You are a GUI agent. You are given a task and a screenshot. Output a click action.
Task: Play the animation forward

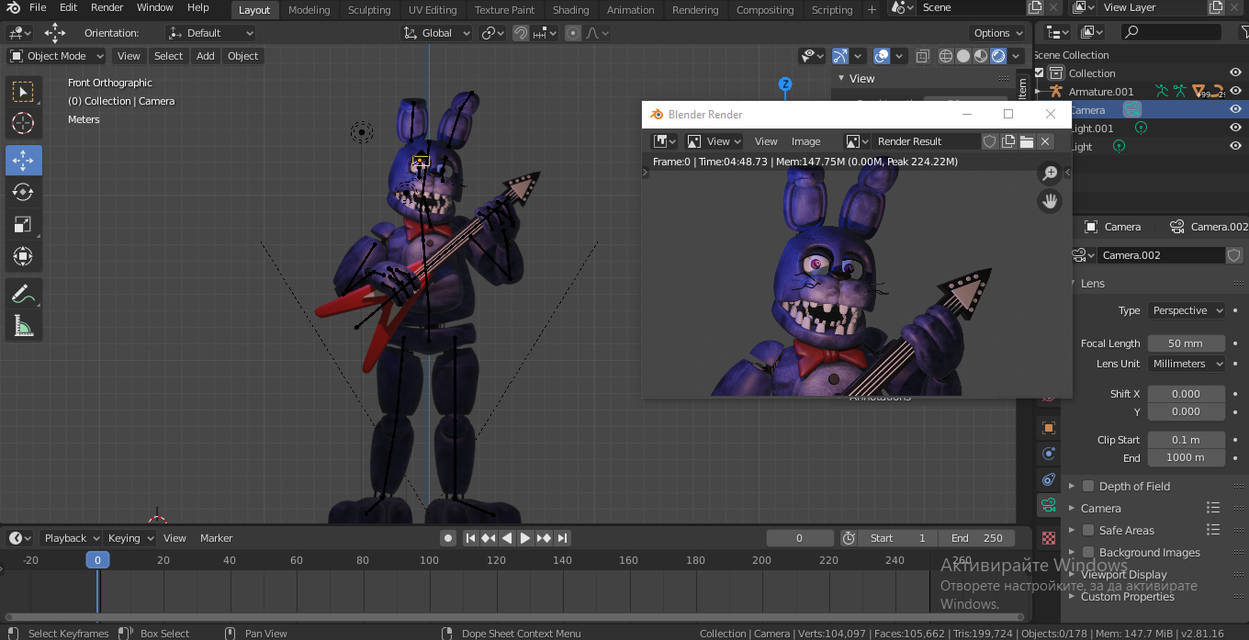(x=525, y=538)
